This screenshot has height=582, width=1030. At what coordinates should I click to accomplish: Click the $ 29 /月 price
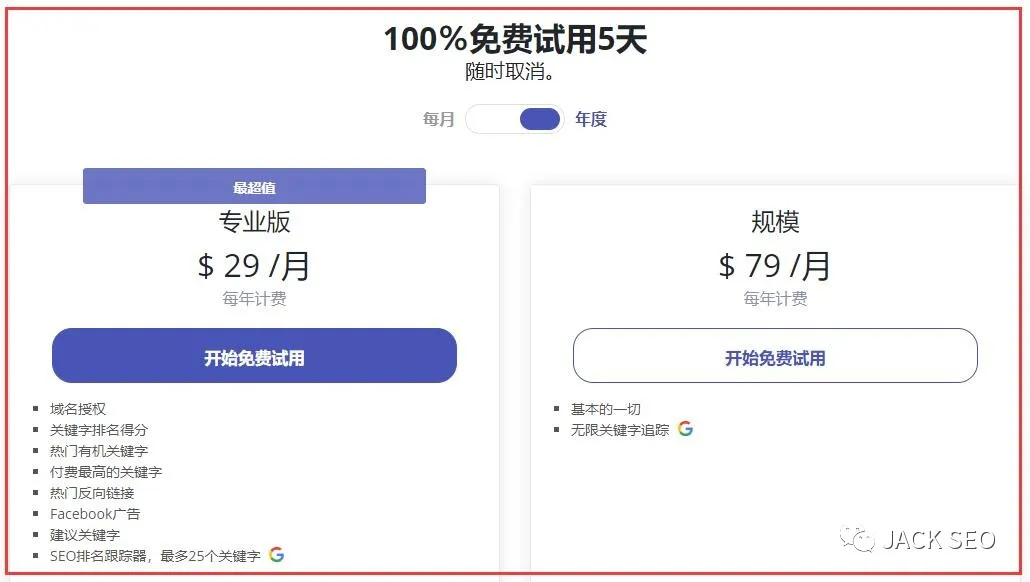[254, 266]
